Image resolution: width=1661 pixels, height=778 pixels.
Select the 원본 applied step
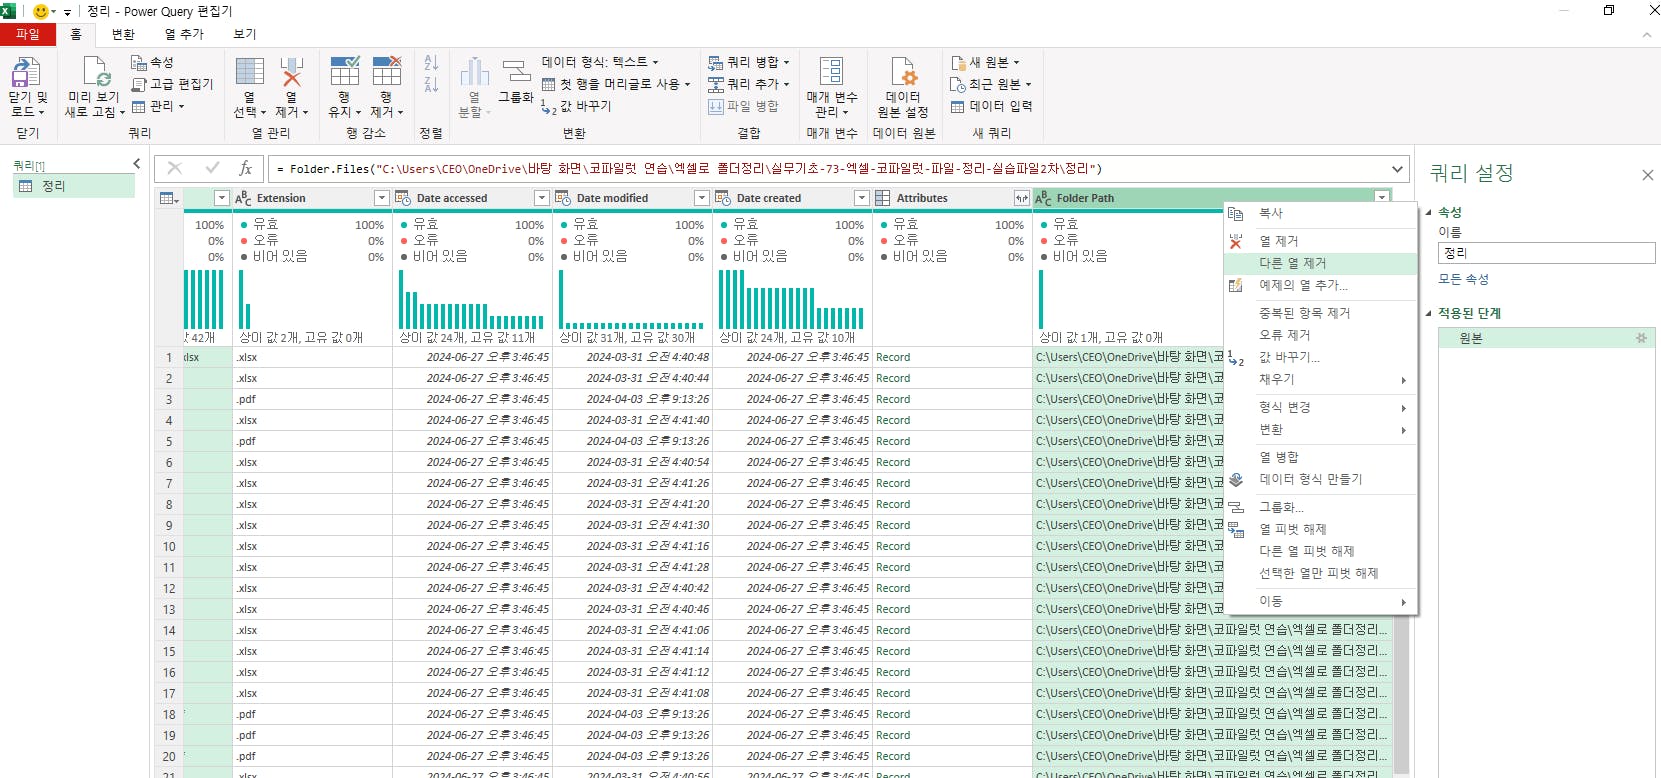click(x=1471, y=338)
